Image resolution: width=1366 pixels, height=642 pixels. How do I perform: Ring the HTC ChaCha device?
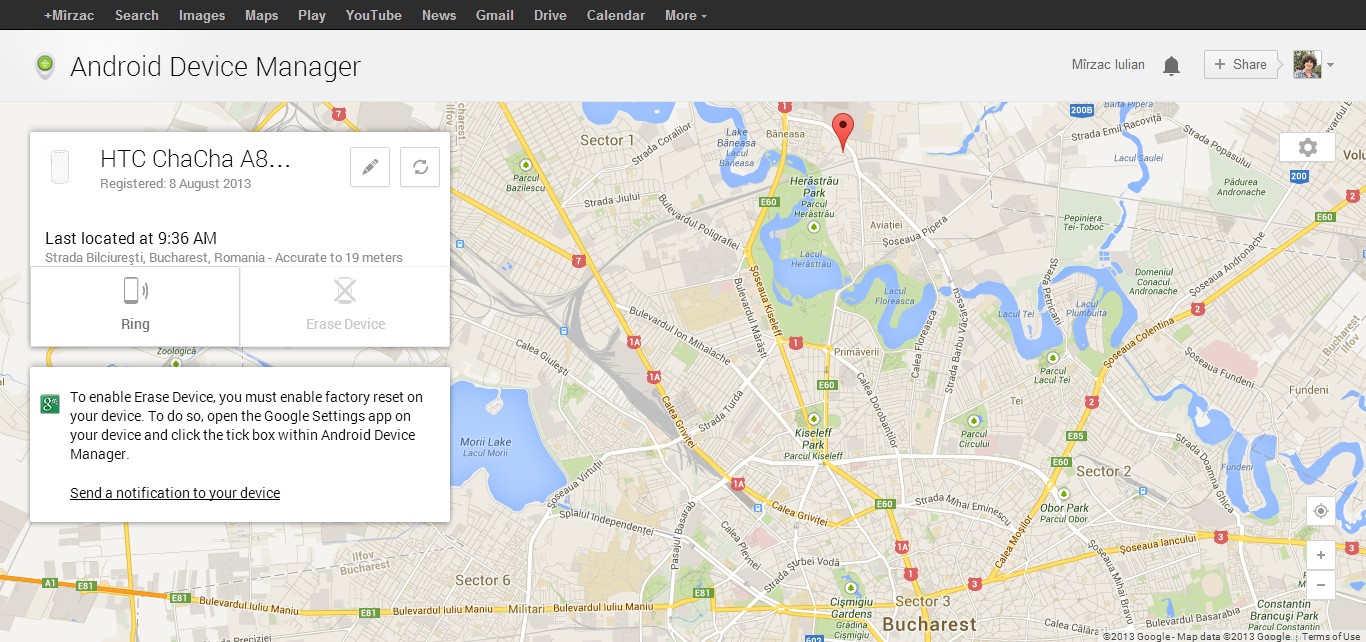click(135, 306)
